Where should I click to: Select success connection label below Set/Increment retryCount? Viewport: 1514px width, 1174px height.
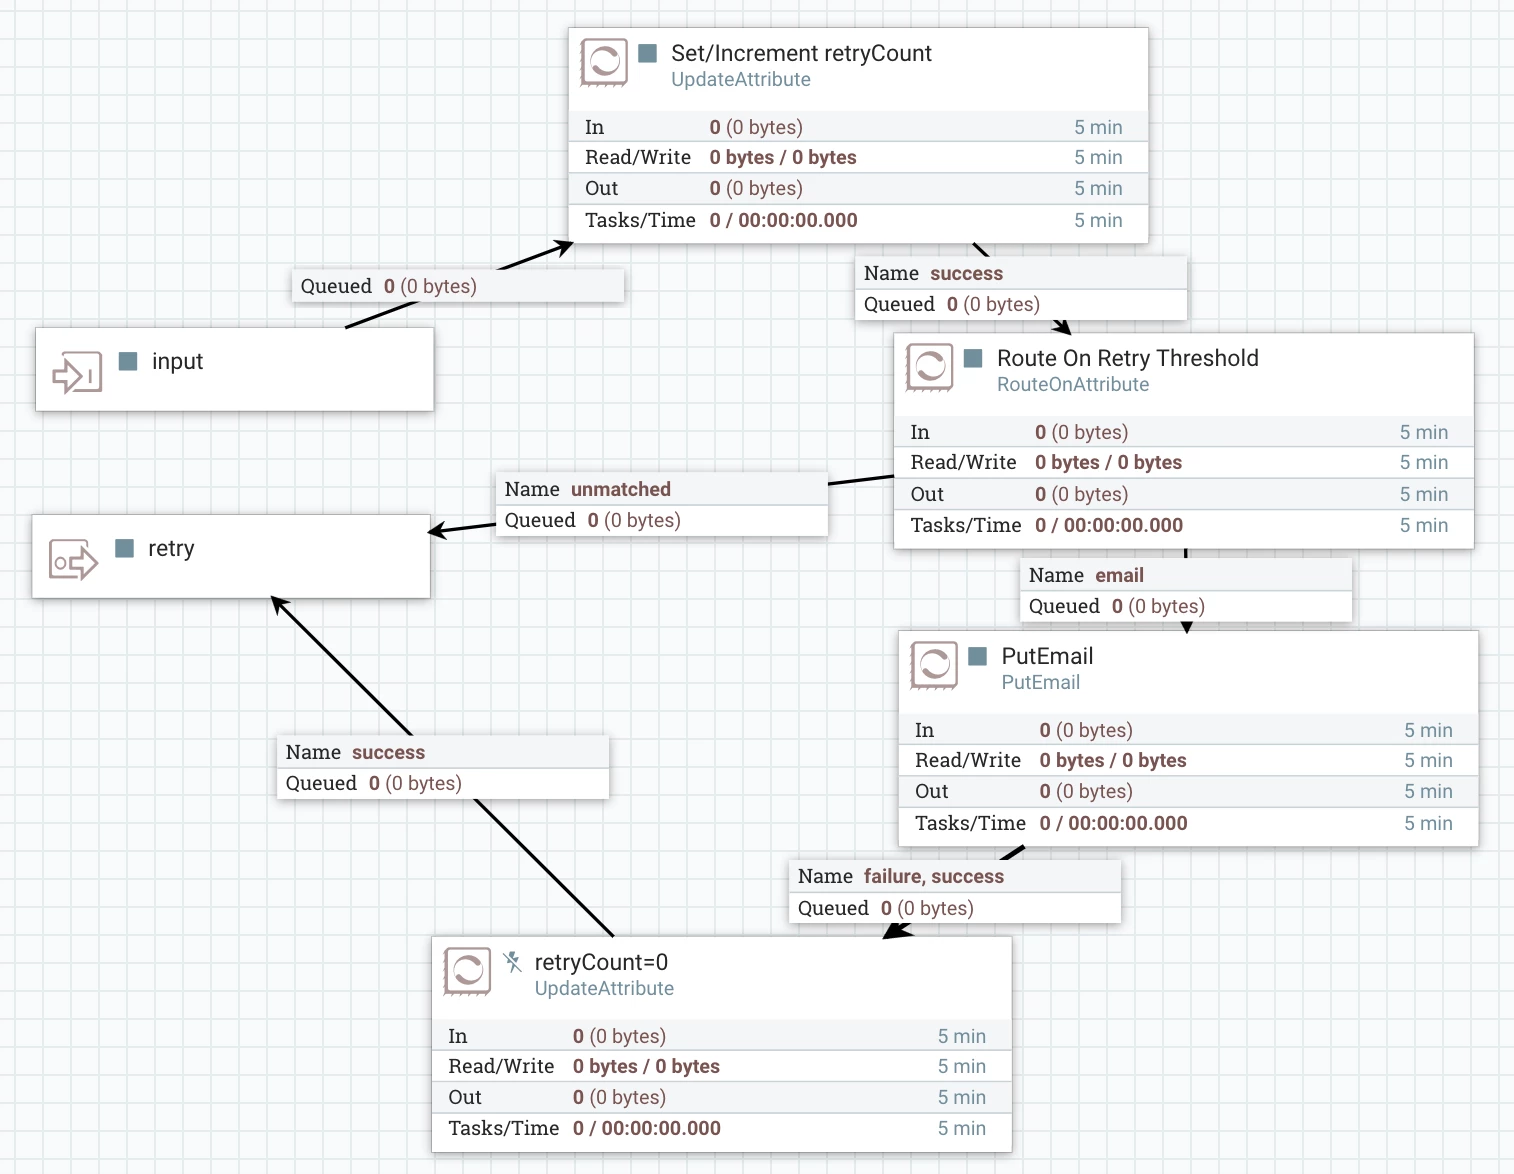(x=966, y=273)
